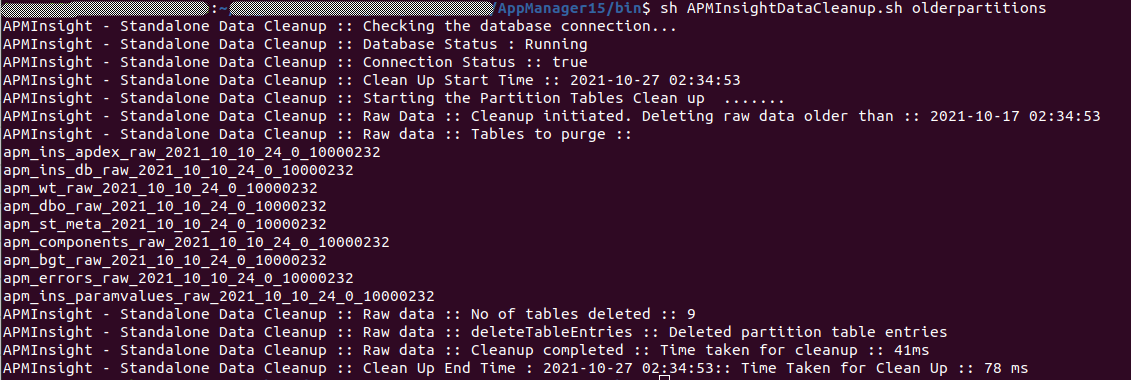Click the apm_components_raw table name line
This screenshot has width=1131, height=380.
pos(196,242)
